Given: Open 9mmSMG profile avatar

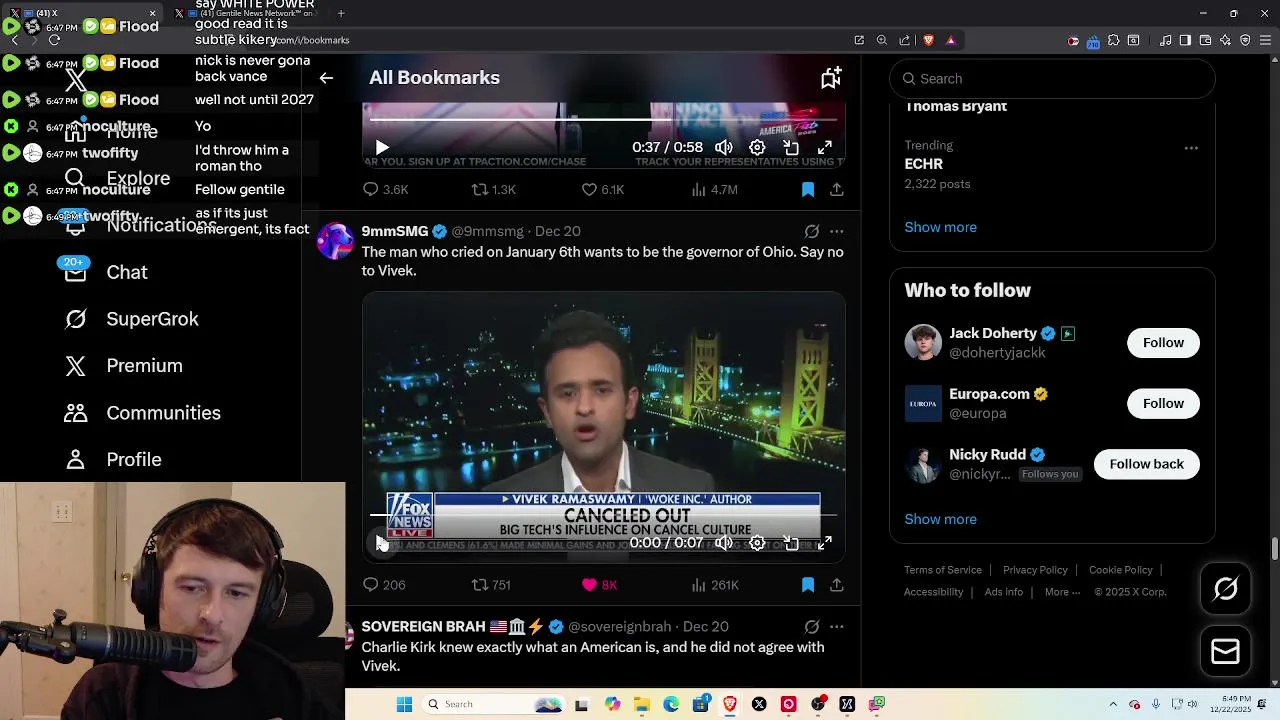Looking at the screenshot, I should point(335,241).
